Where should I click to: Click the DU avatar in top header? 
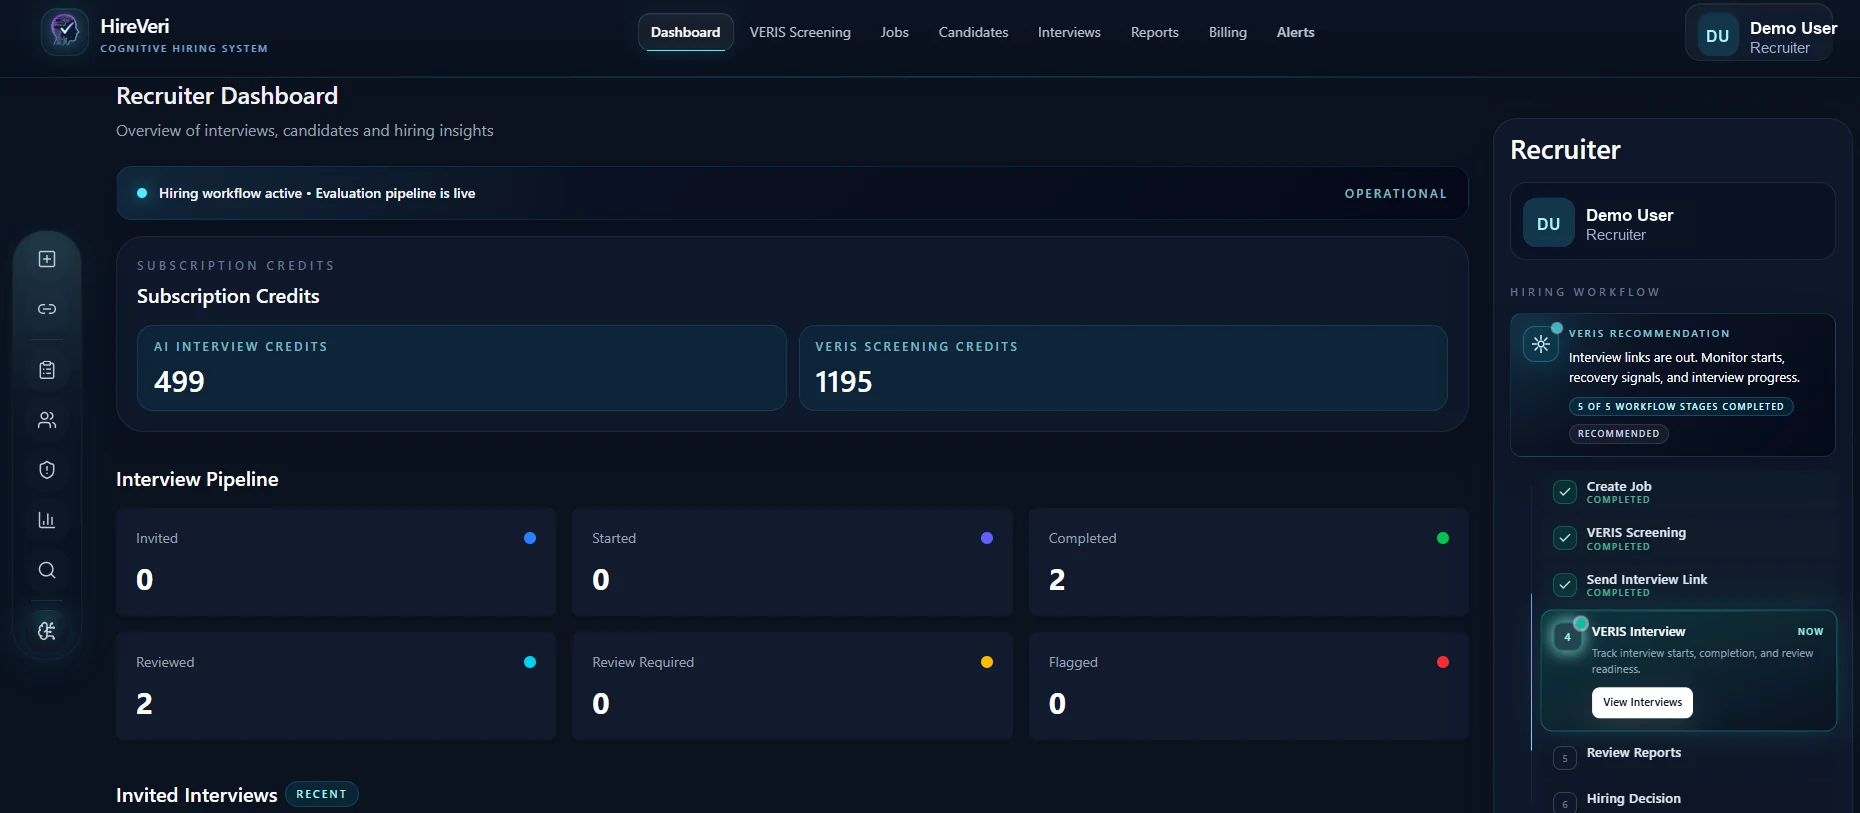coord(1718,36)
